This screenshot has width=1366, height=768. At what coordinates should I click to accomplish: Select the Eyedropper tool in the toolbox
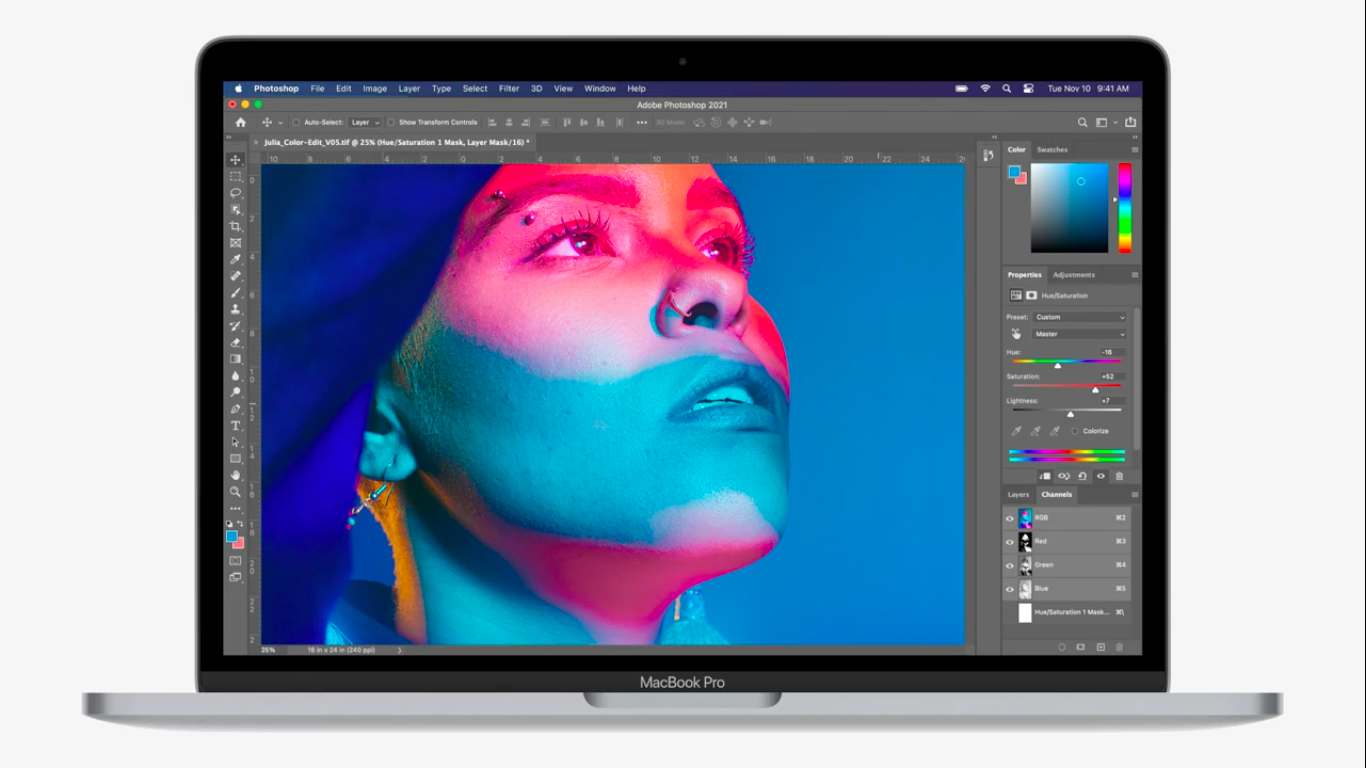236,259
